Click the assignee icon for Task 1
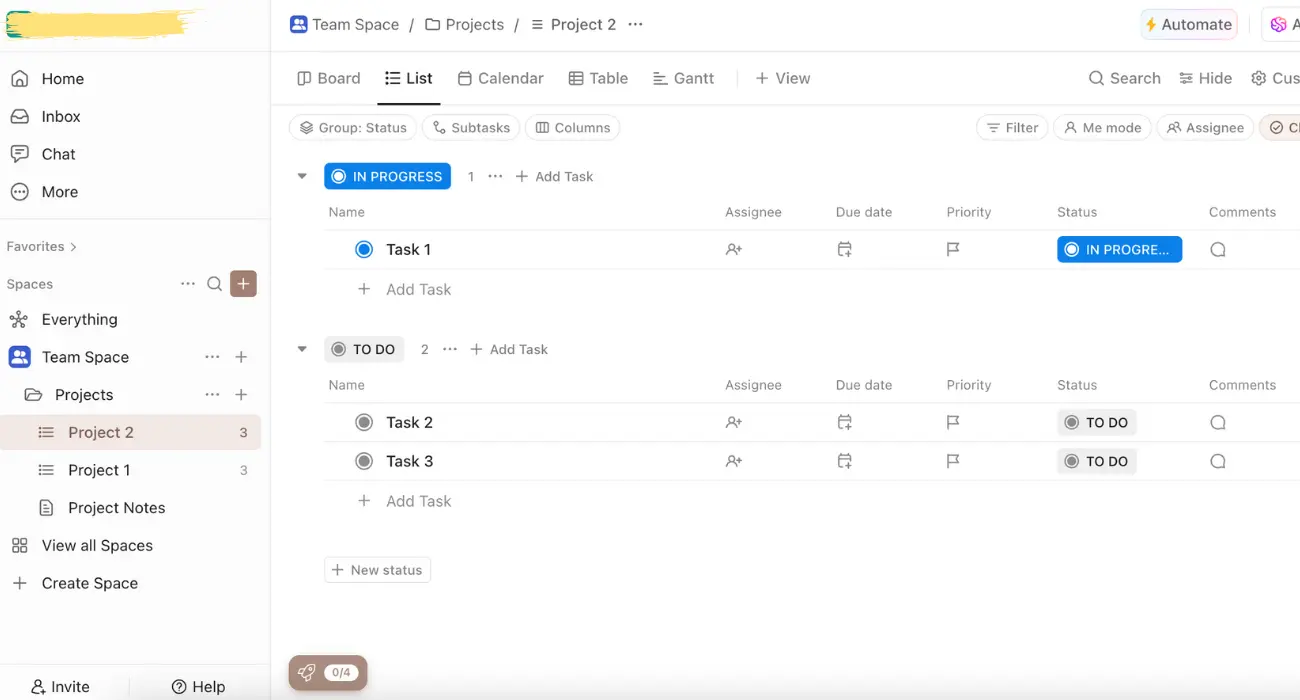This screenshot has width=1300, height=700. (x=734, y=250)
